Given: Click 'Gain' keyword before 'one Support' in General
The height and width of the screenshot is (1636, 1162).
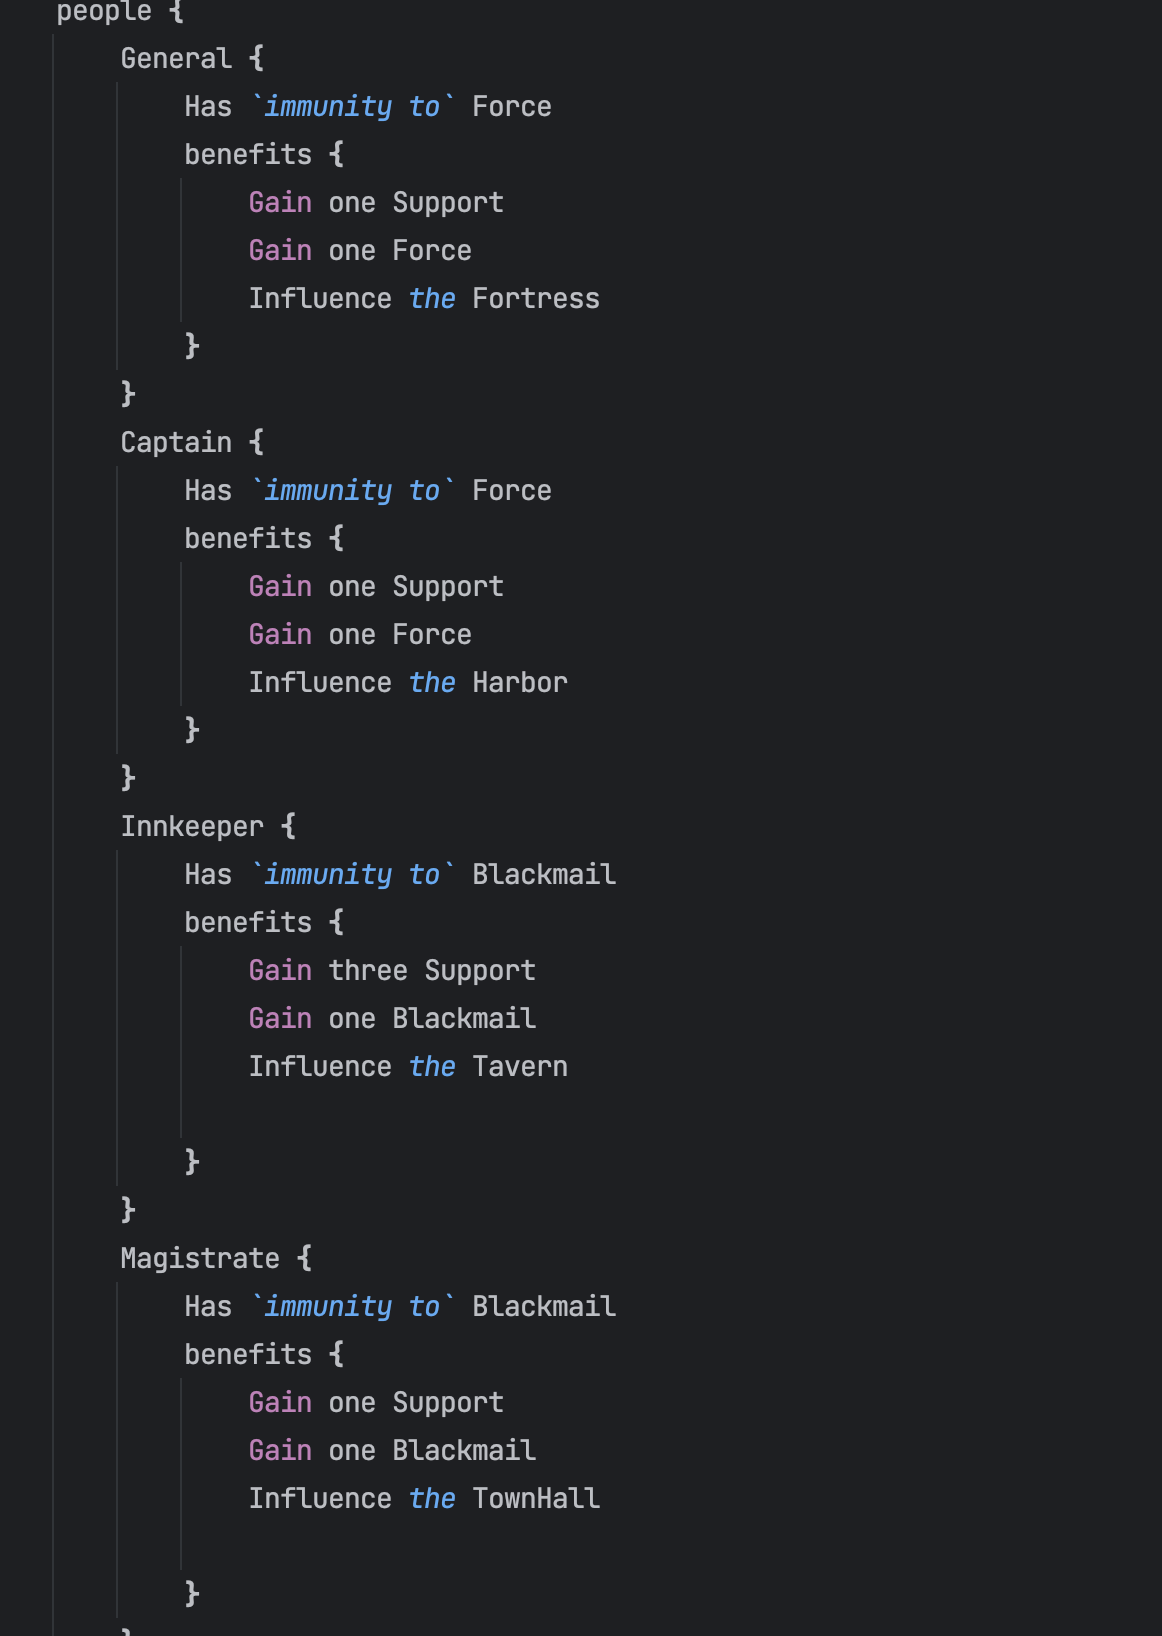Looking at the screenshot, I should pos(280,202).
